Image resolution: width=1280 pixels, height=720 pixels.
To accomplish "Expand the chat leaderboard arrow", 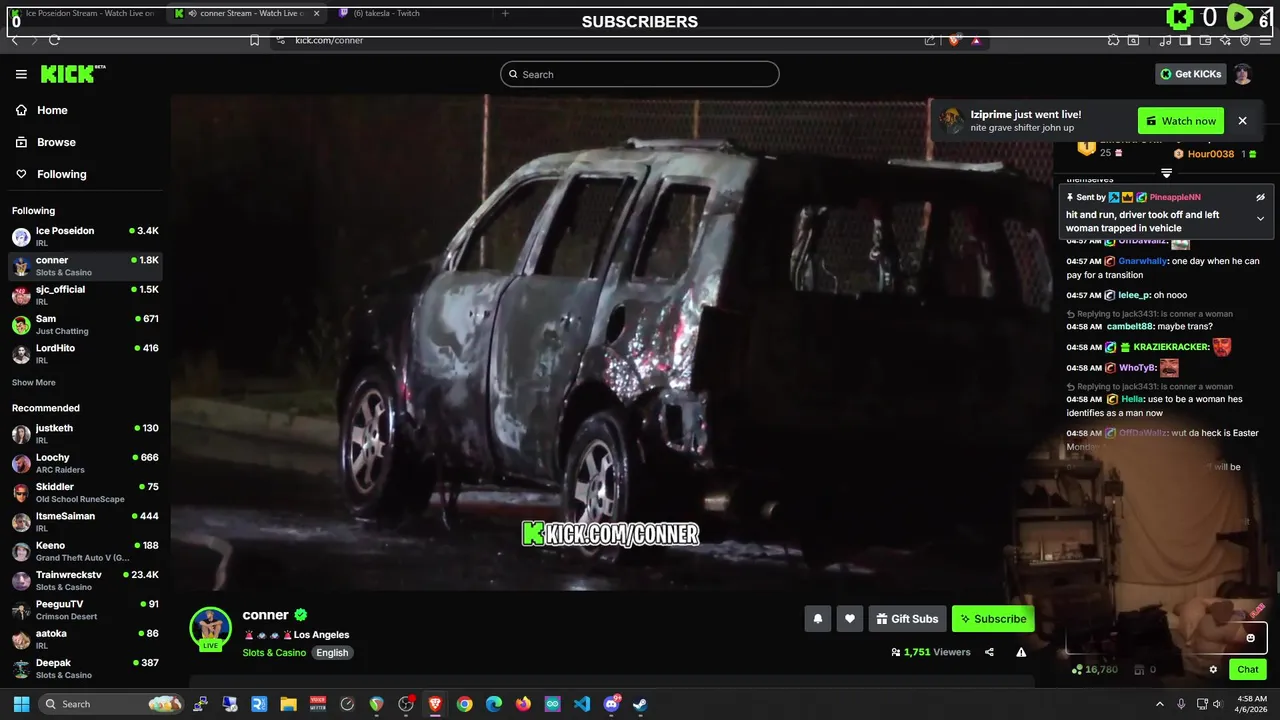I will (1166, 173).
